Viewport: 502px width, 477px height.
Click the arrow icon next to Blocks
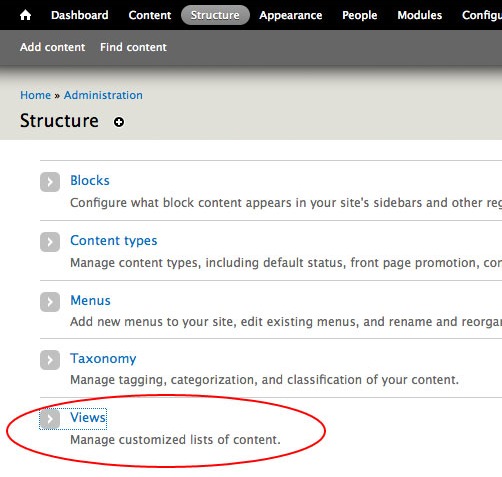(50, 182)
